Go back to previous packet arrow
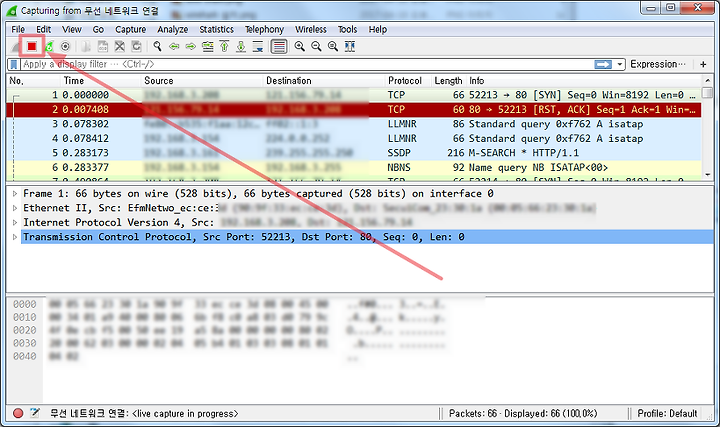The image size is (720, 427). pyautogui.click(x=174, y=46)
